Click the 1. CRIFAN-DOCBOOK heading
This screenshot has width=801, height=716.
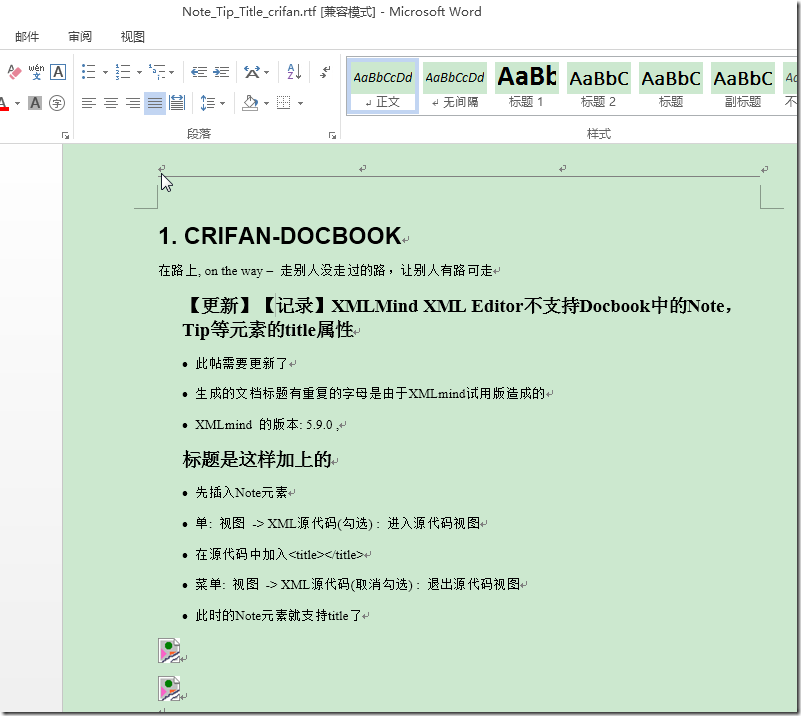(x=280, y=236)
